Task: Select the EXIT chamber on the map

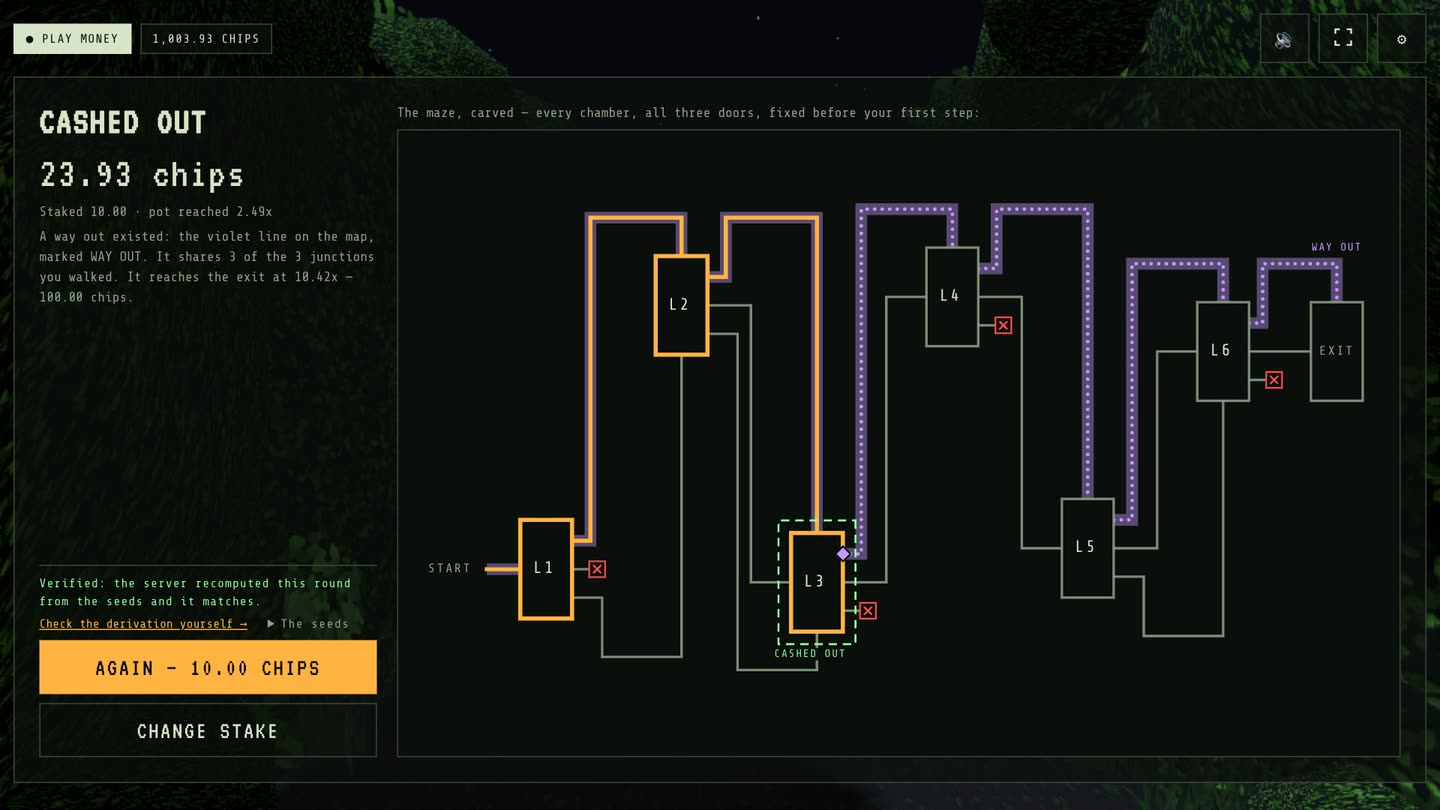Action: point(1337,351)
